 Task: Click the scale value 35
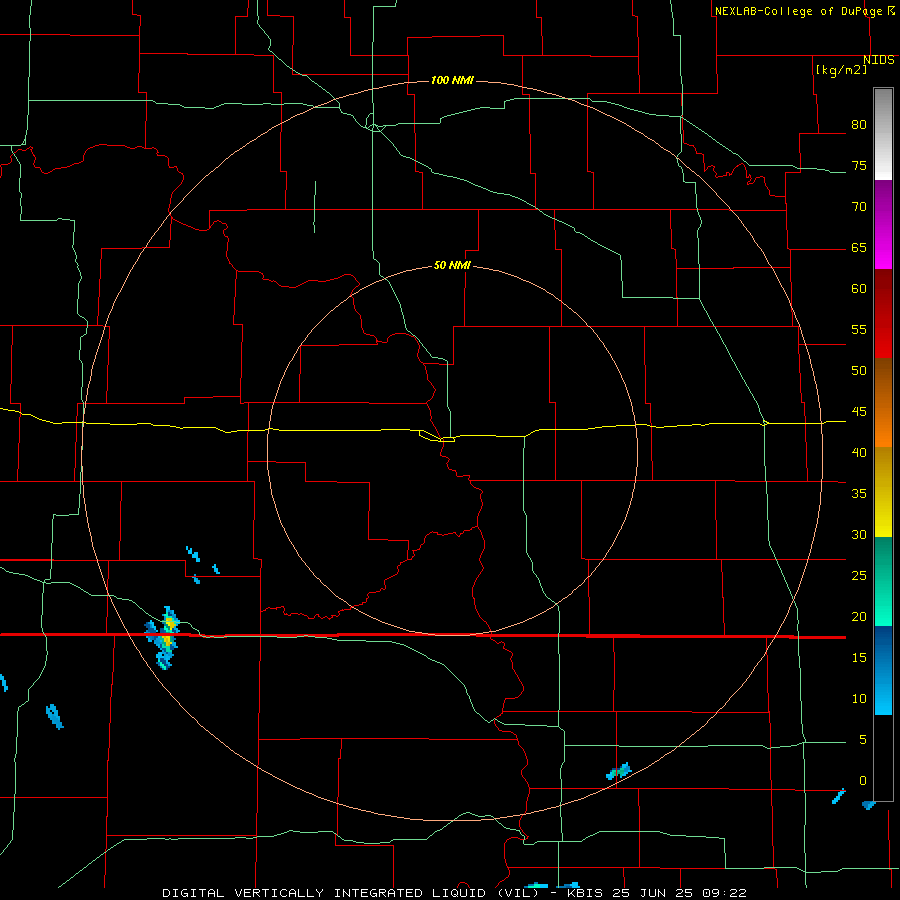point(859,494)
